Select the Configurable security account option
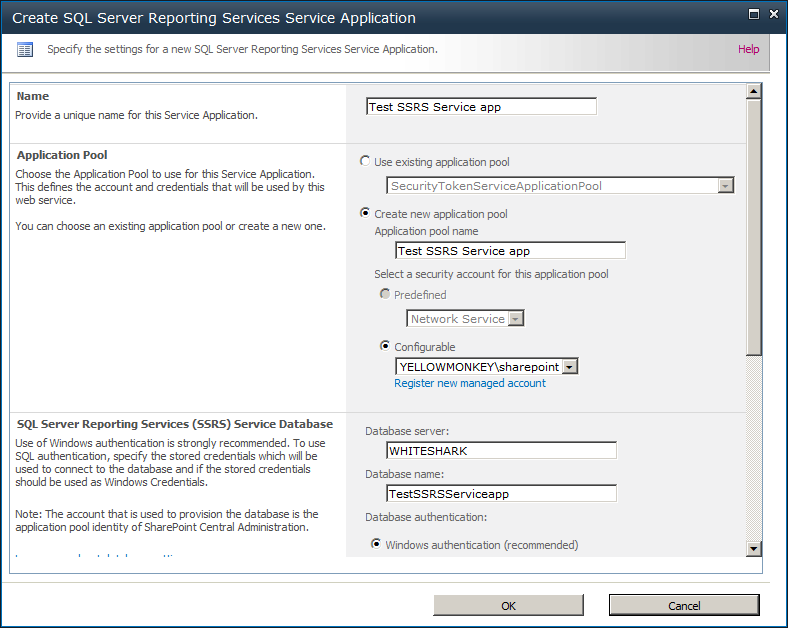Viewport: 788px width, 628px height. pyautogui.click(x=385, y=346)
